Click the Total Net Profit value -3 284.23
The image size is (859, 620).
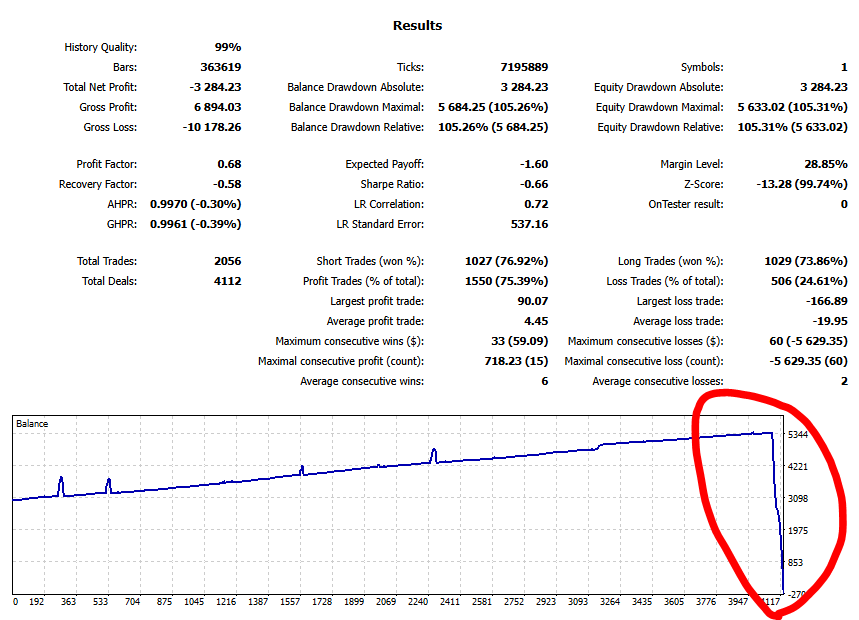tap(212, 87)
